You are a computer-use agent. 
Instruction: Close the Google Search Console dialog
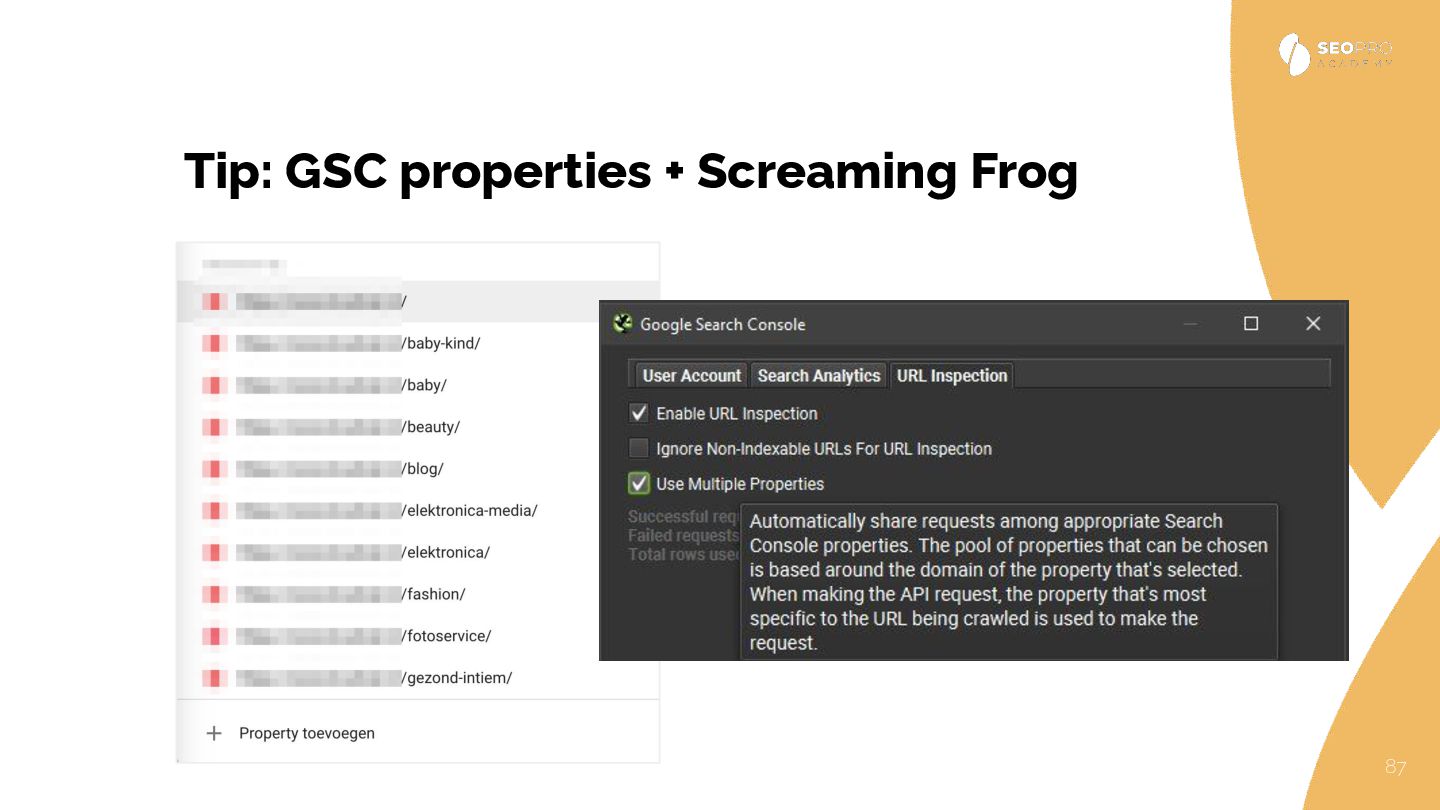coord(1313,324)
